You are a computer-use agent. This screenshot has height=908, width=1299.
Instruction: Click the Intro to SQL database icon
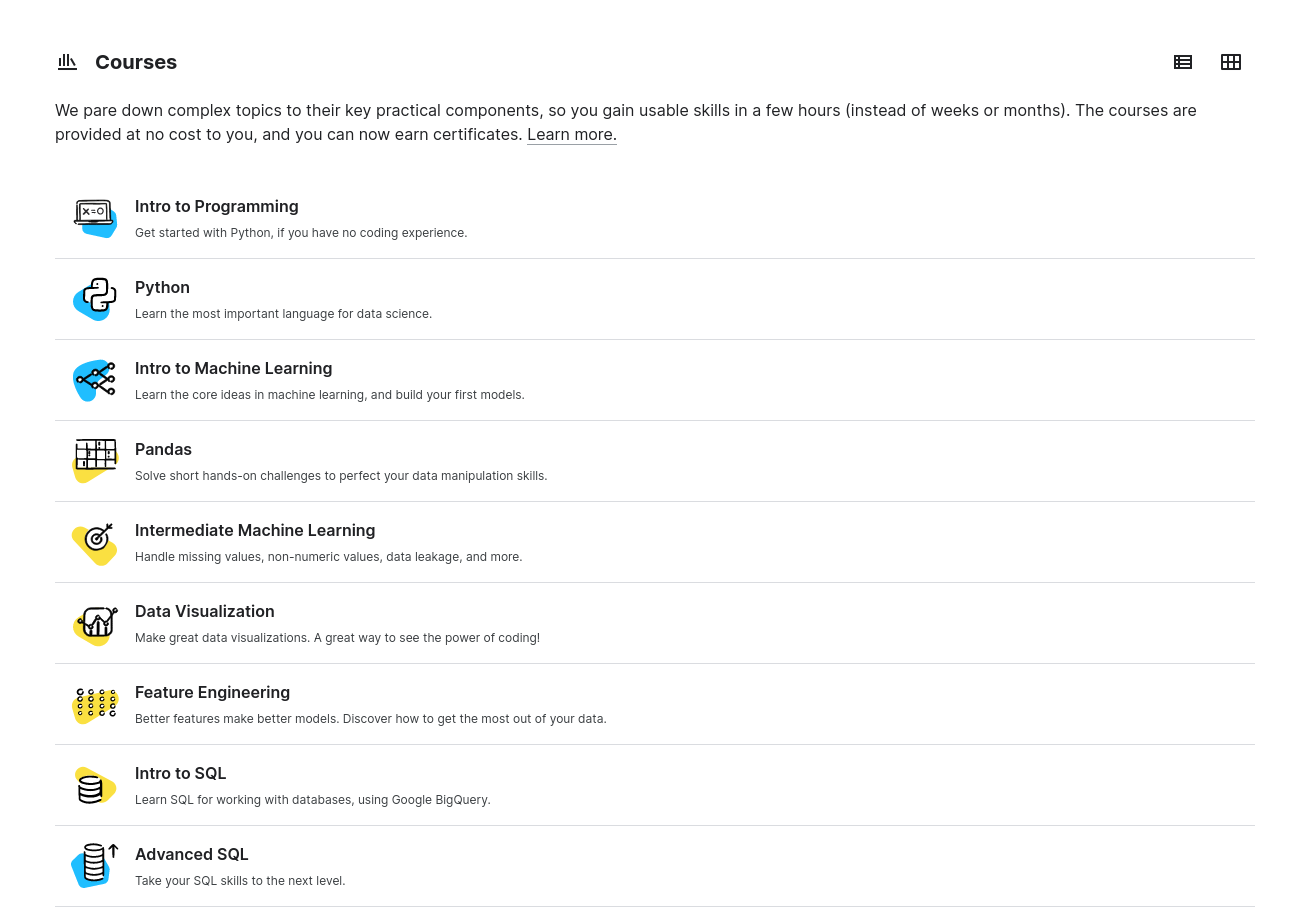(95, 785)
